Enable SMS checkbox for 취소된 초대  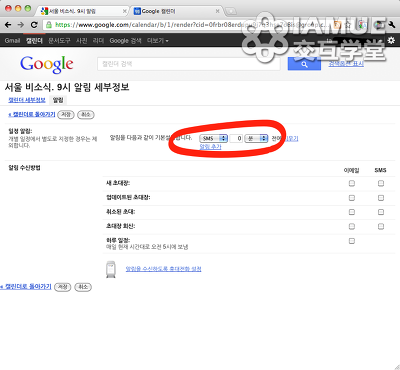coord(381,212)
